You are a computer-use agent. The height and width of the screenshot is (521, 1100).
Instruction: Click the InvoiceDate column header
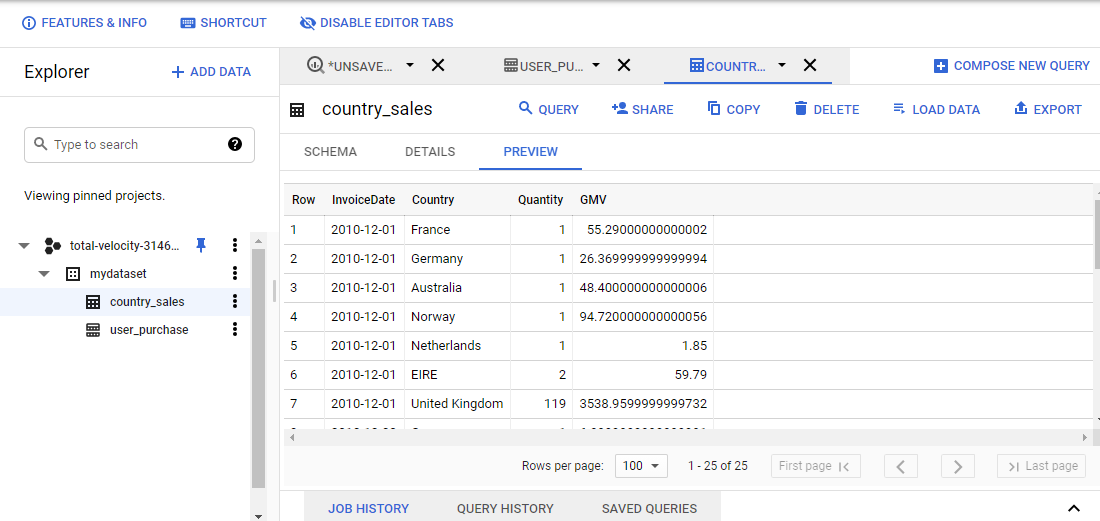(364, 200)
